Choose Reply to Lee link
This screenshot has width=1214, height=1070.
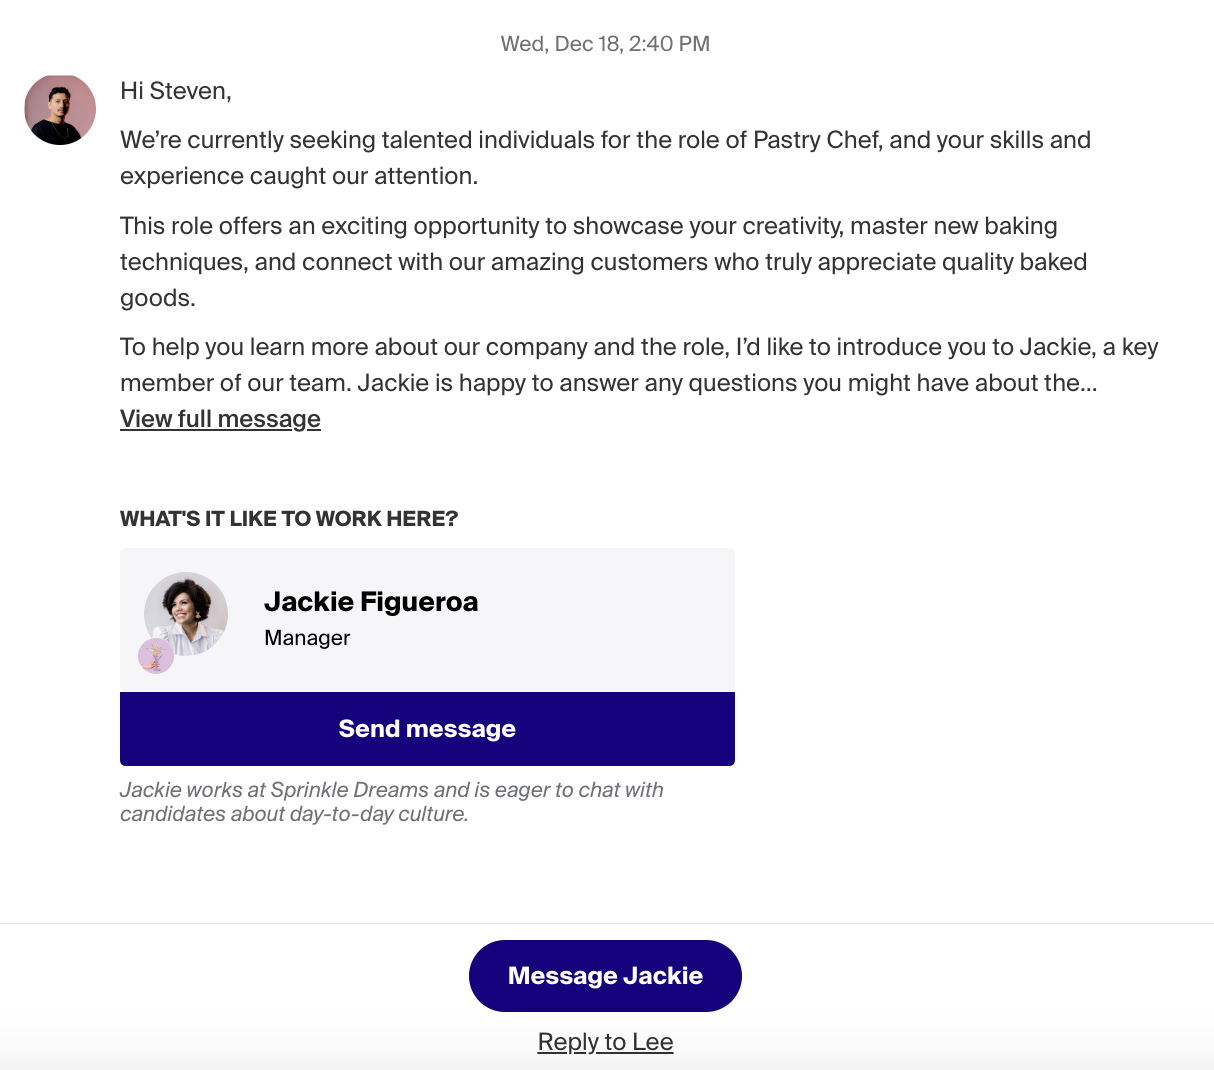(605, 1042)
